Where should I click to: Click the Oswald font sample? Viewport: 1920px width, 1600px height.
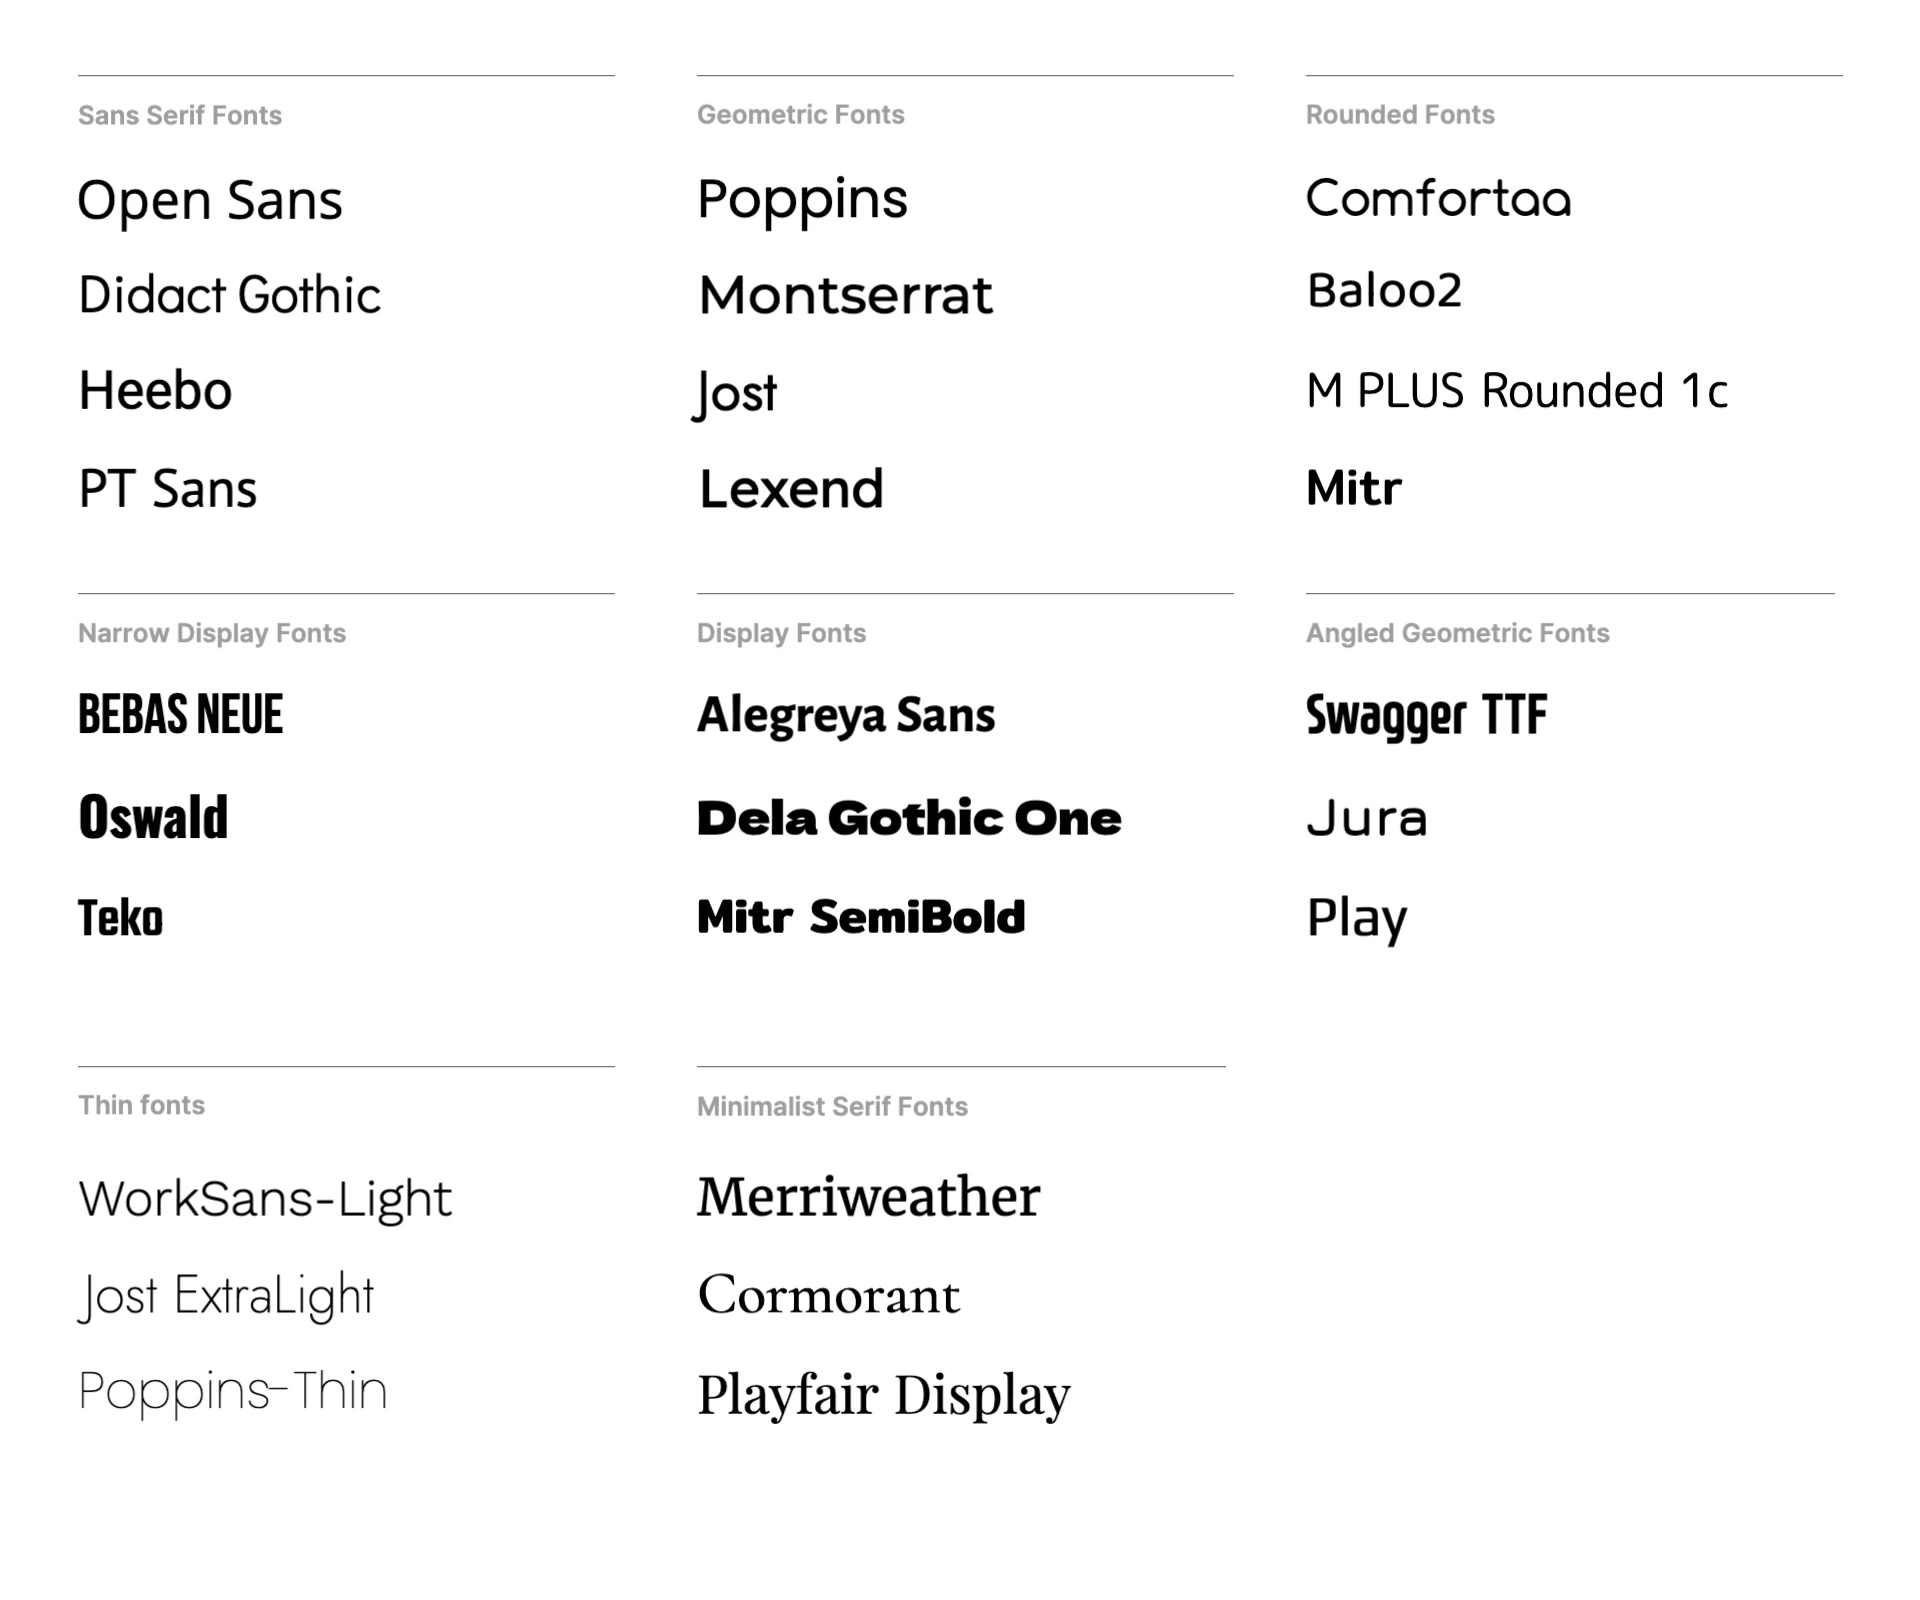[x=153, y=817]
